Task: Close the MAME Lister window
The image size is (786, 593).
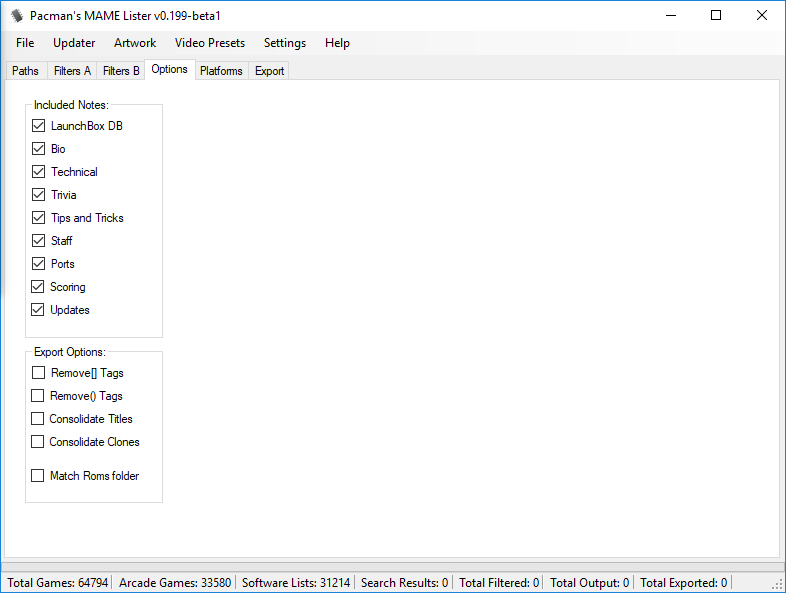Action: tap(761, 16)
